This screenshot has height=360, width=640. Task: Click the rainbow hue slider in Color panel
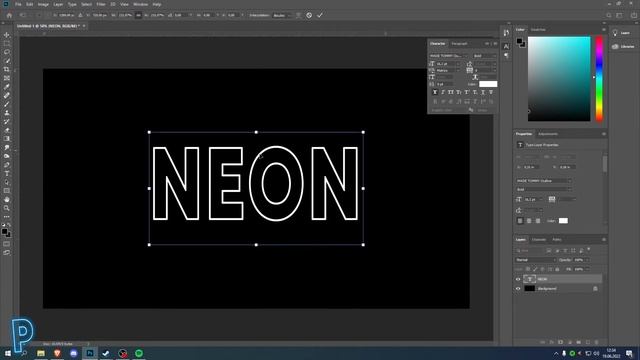[599, 79]
